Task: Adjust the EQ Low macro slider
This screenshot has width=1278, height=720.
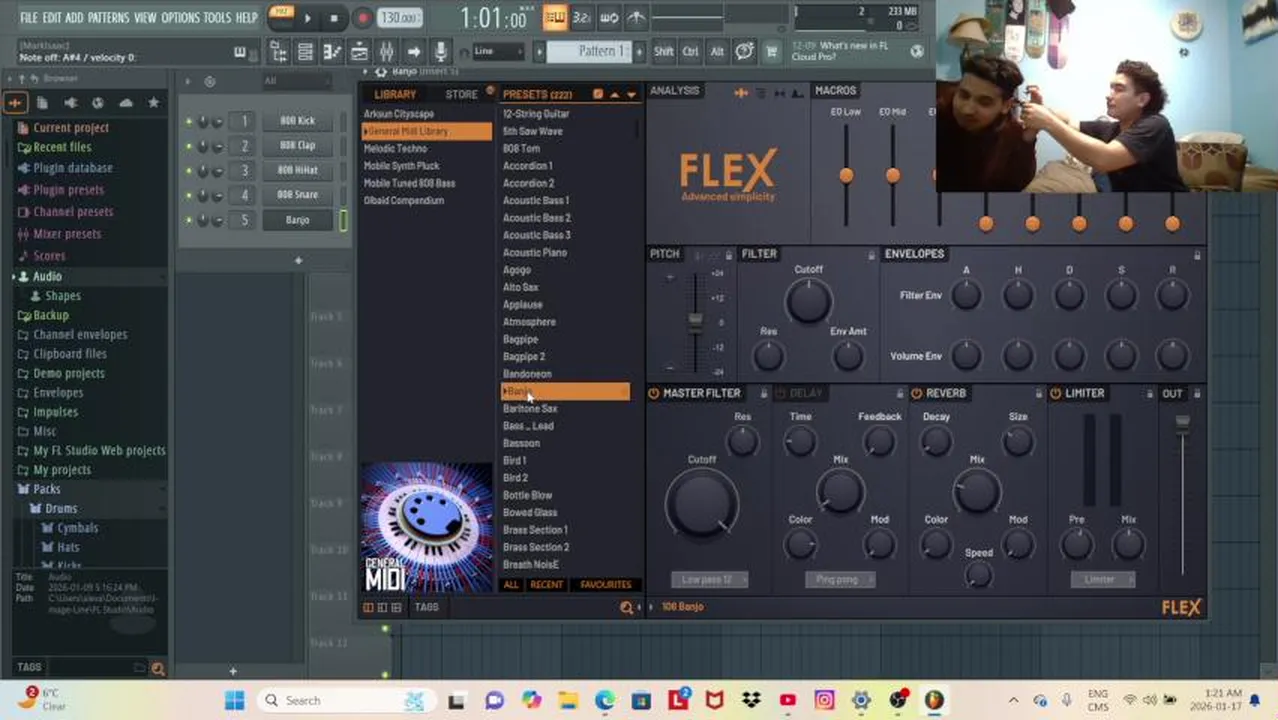Action: tap(846, 175)
